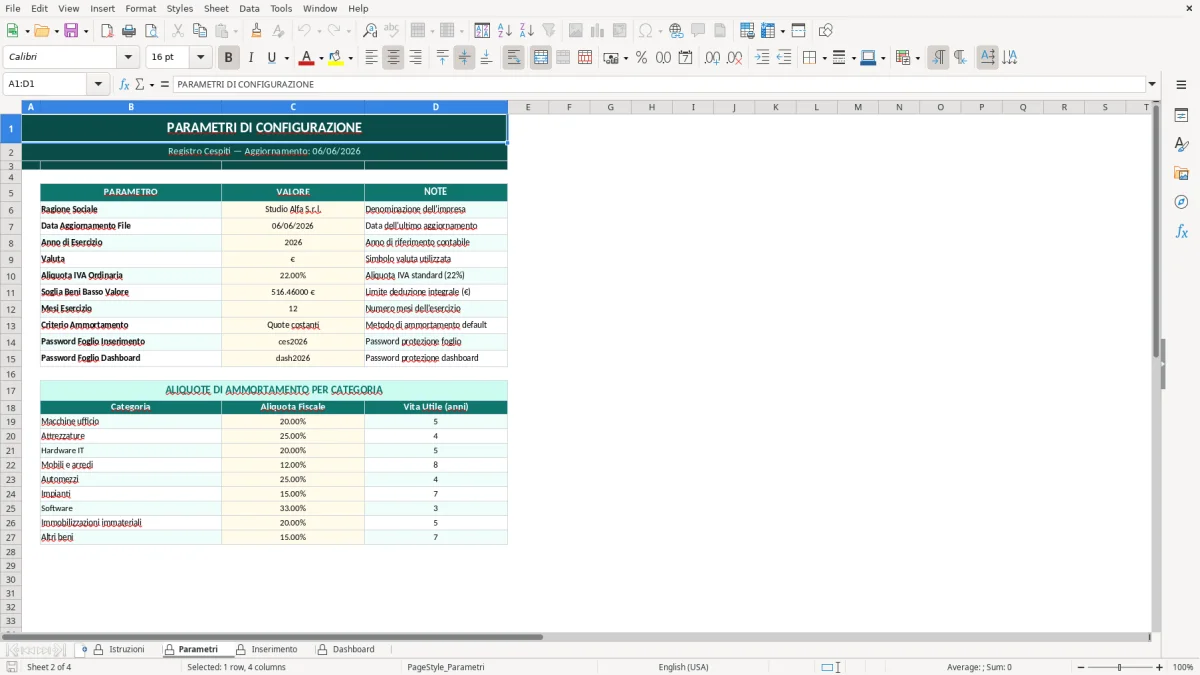1200x675 pixels.
Task: Click the Cut scissors icon
Action: 178,31
